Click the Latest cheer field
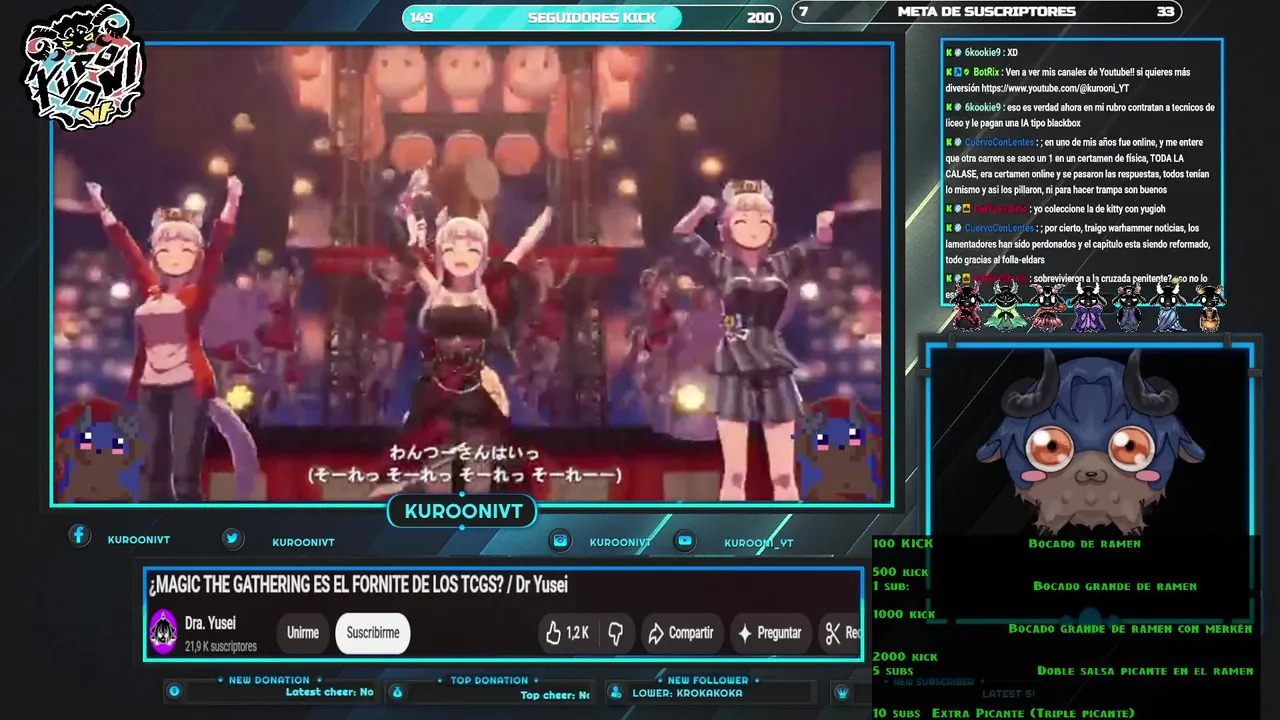This screenshot has width=1280, height=720. (329, 692)
